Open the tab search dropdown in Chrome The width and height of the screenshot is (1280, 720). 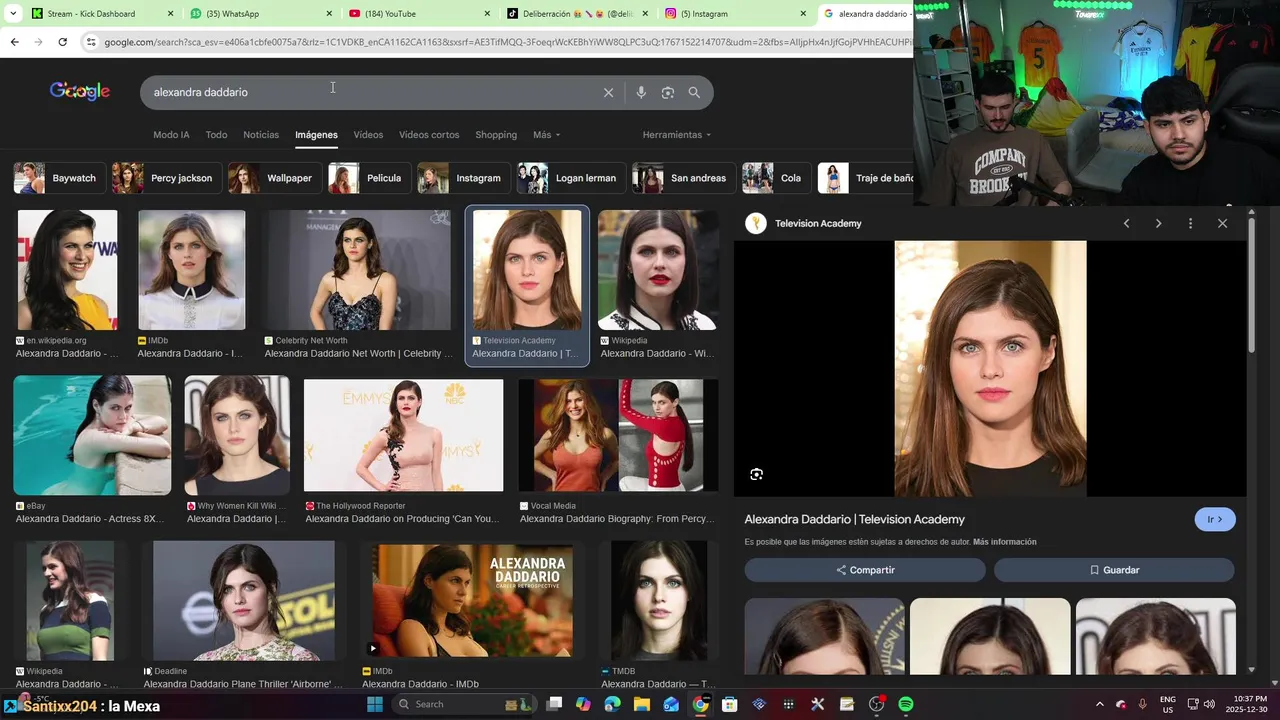pos(13,14)
